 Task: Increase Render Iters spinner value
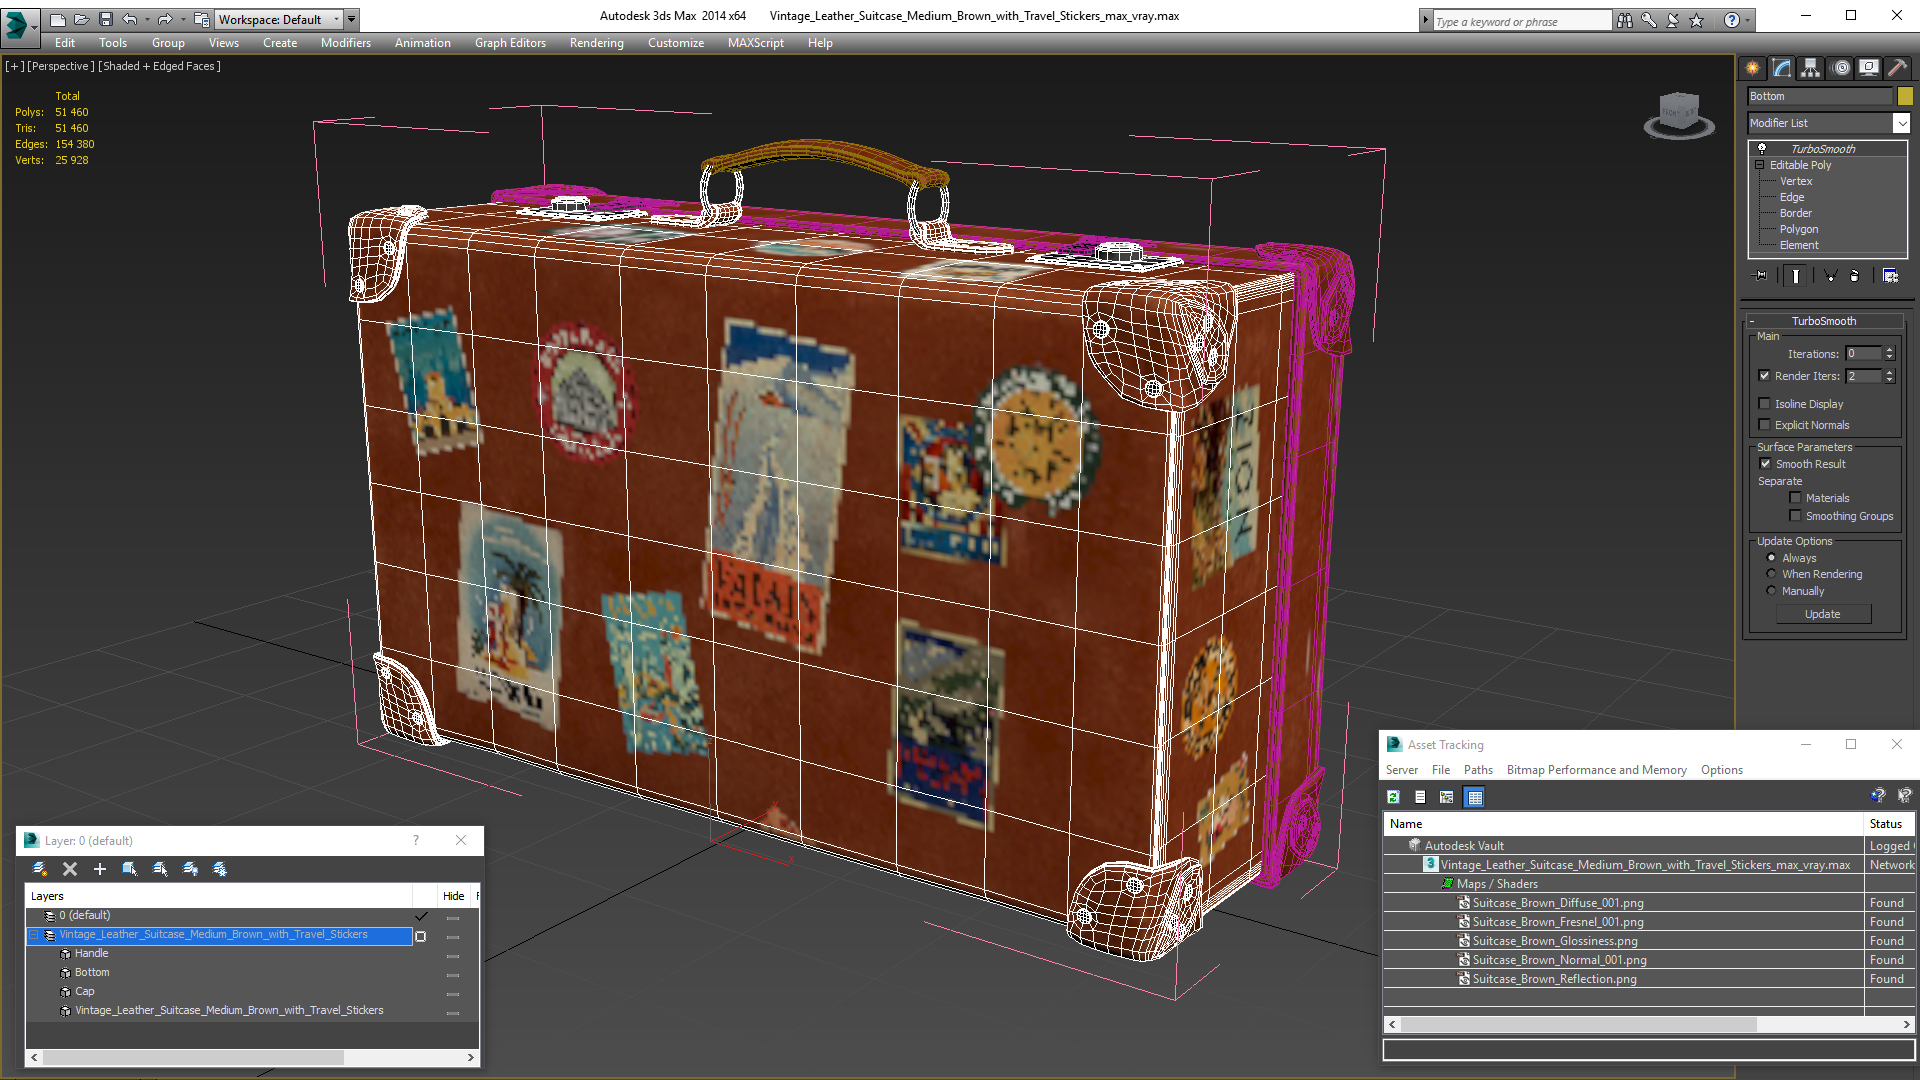(x=1889, y=373)
